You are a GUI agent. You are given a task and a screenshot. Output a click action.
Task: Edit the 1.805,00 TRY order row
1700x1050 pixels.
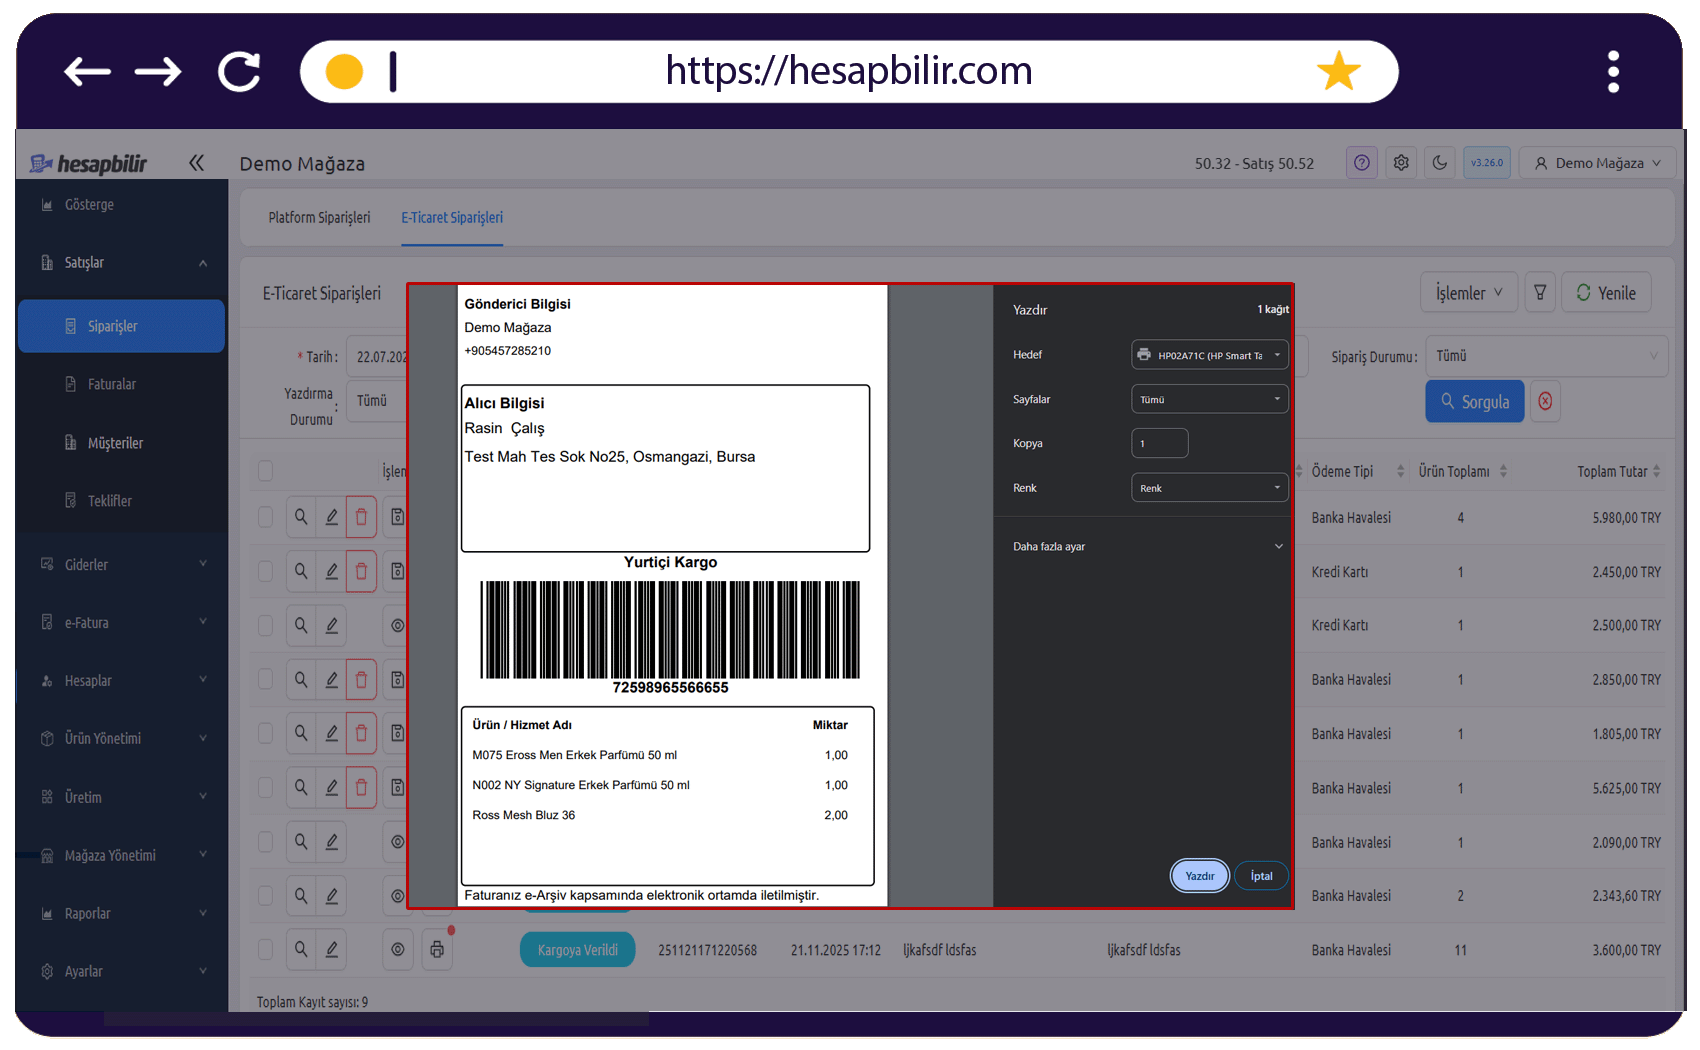click(331, 733)
